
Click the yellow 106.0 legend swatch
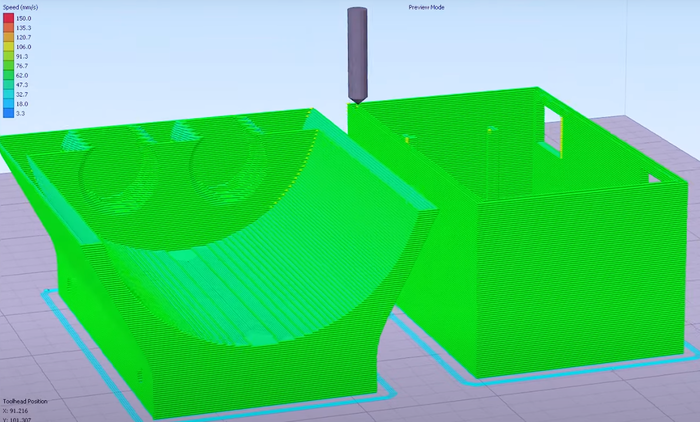(x=7, y=47)
